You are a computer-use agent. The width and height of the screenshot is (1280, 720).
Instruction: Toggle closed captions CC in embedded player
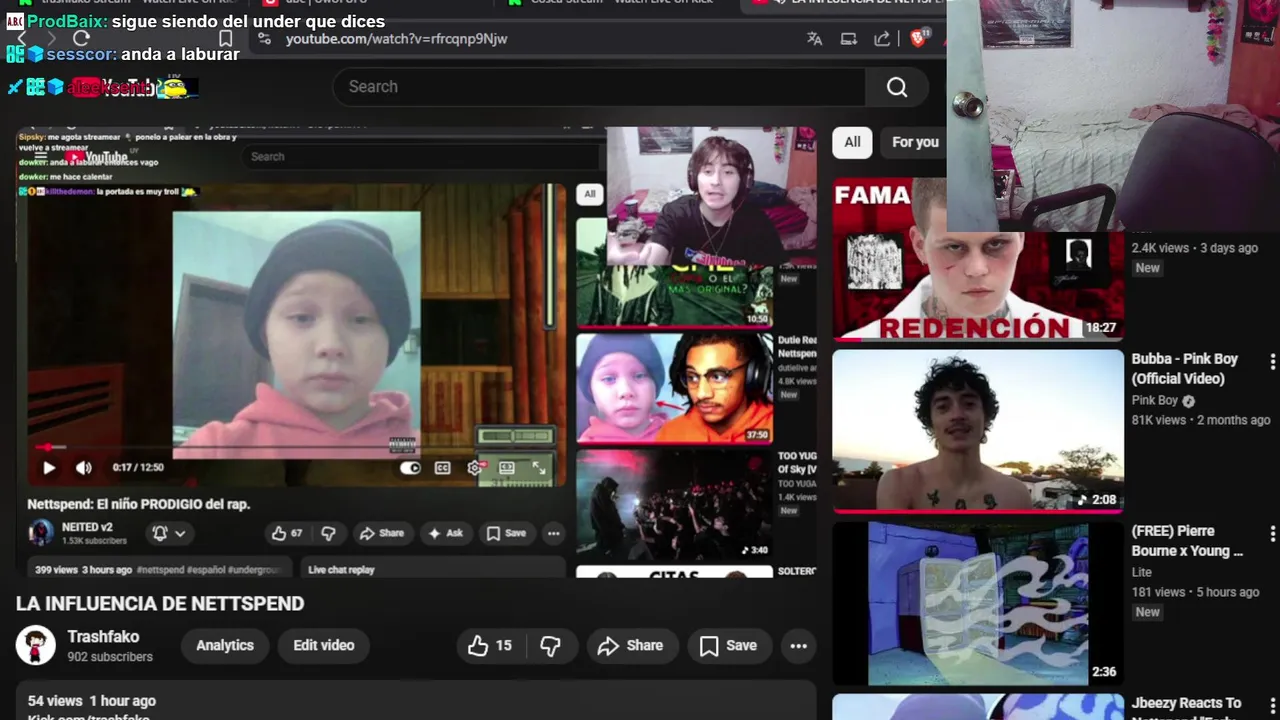[443, 467]
